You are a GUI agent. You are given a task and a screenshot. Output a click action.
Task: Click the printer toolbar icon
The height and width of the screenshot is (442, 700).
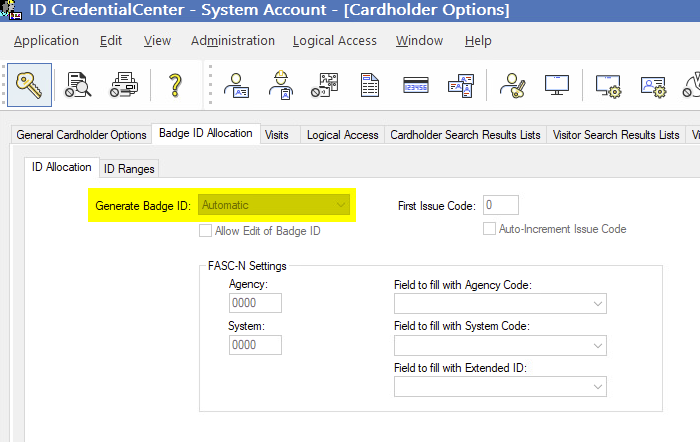click(x=124, y=84)
